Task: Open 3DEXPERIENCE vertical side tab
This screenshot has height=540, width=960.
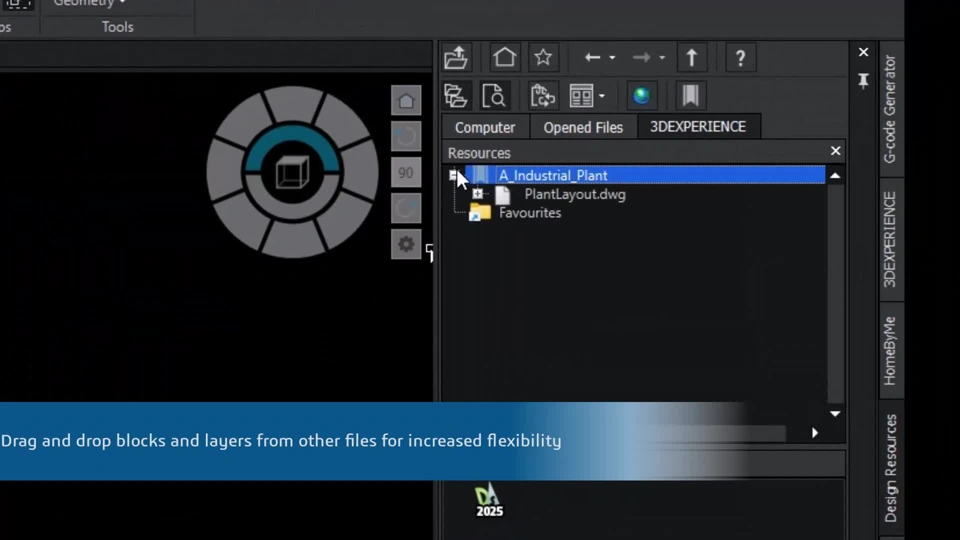Action: (x=890, y=239)
